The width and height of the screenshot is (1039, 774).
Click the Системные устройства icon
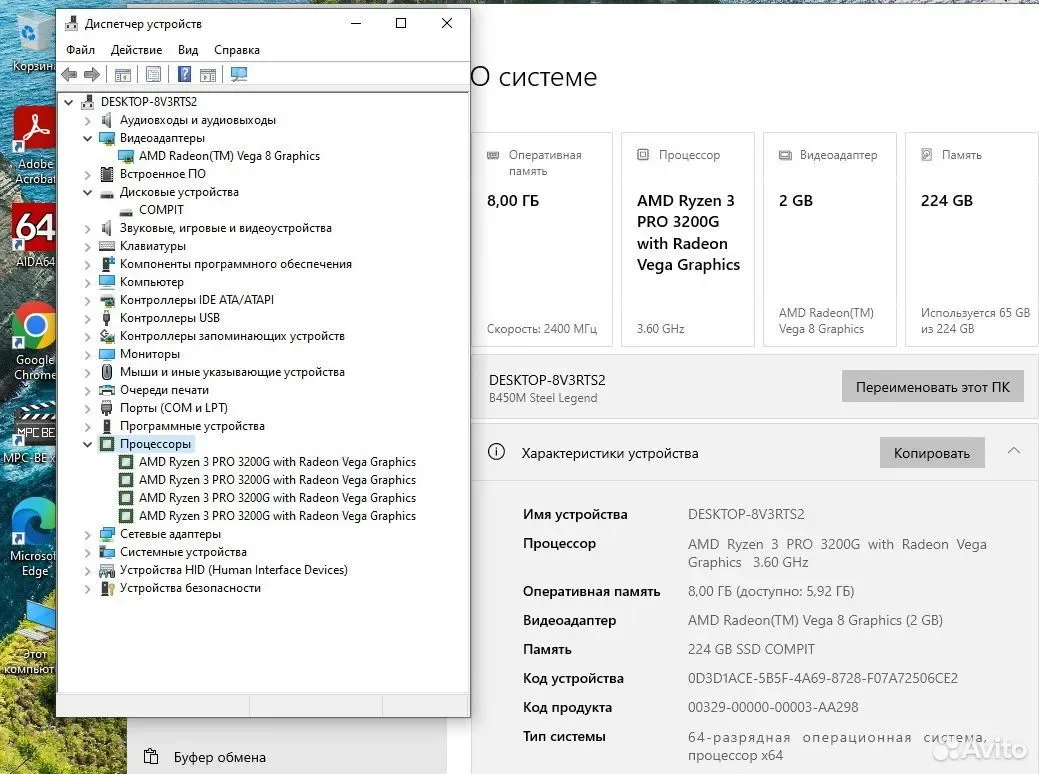(x=107, y=552)
